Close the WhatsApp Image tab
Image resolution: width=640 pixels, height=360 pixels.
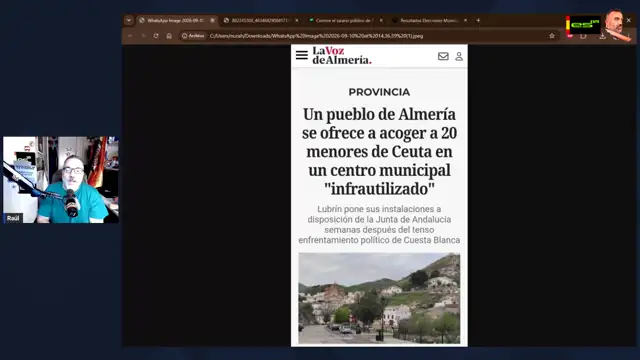tap(213, 20)
